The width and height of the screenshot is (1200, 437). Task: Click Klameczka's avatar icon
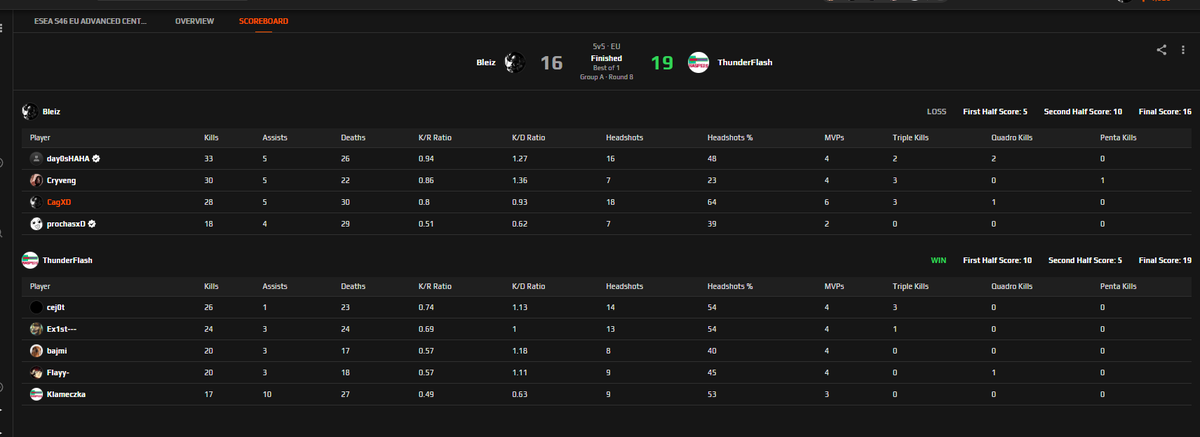(x=36, y=395)
